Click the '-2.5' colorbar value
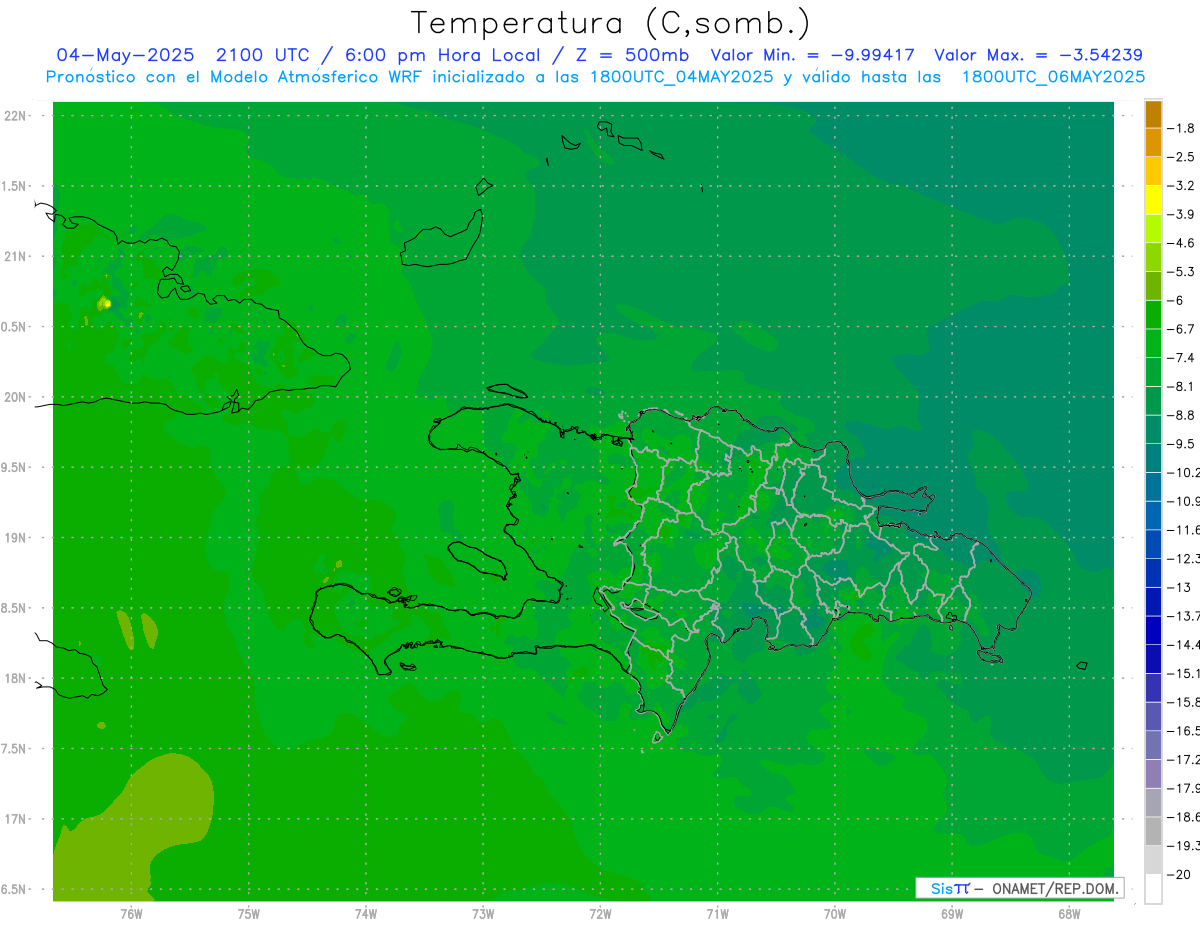Viewport: 1200px width, 927px height. point(1182,157)
